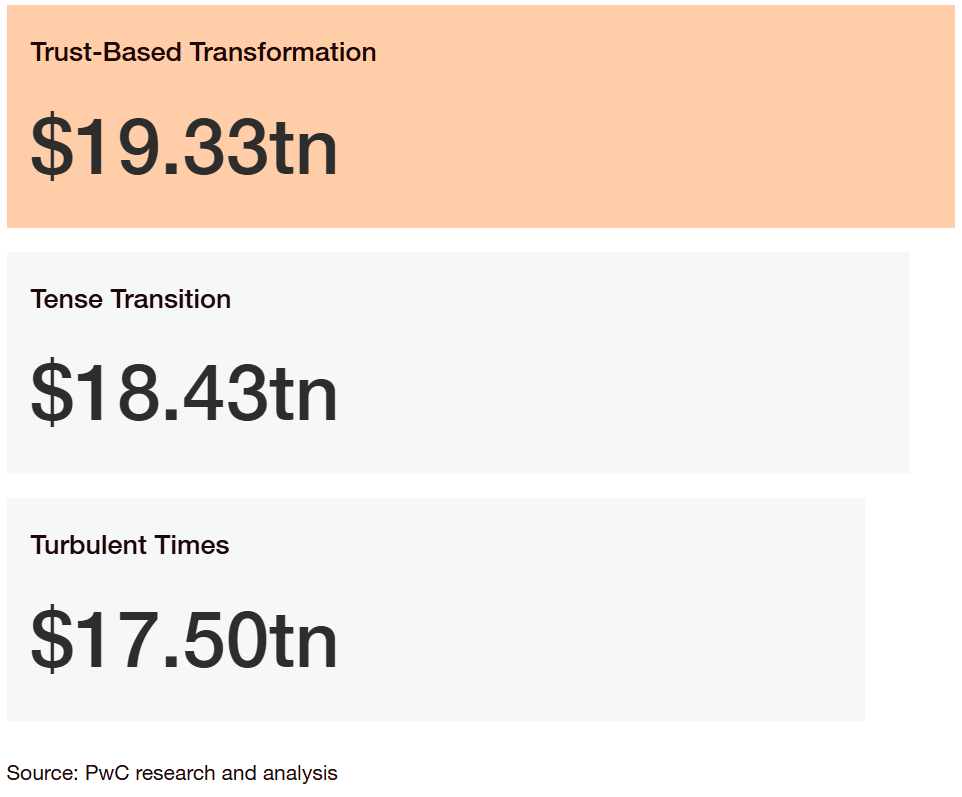This screenshot has width=962, height=797.
Task: Click the word analysis in source caption
Action: pyautogui.click(x=300, y=774)
